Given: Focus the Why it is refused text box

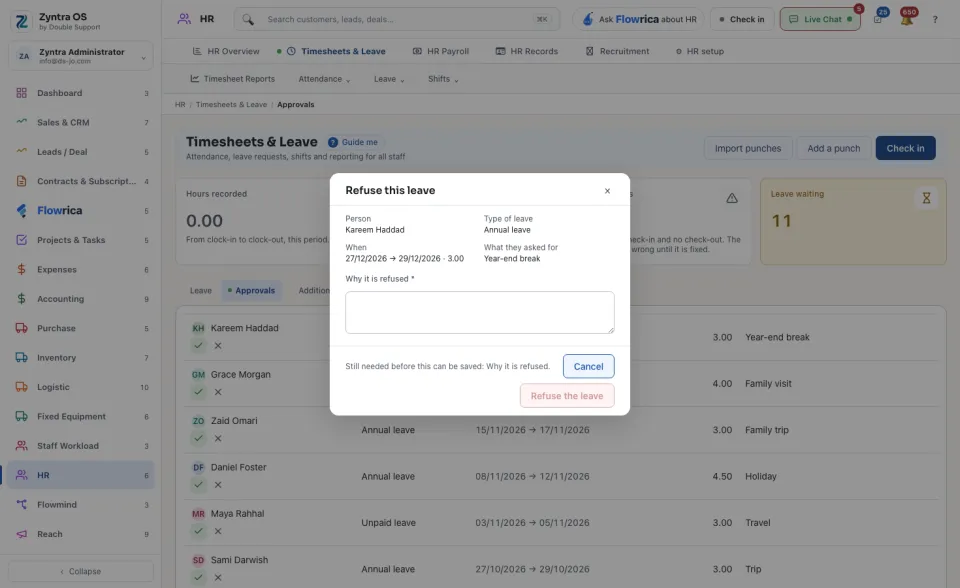Looking at the screenshot, I should 479,312.
